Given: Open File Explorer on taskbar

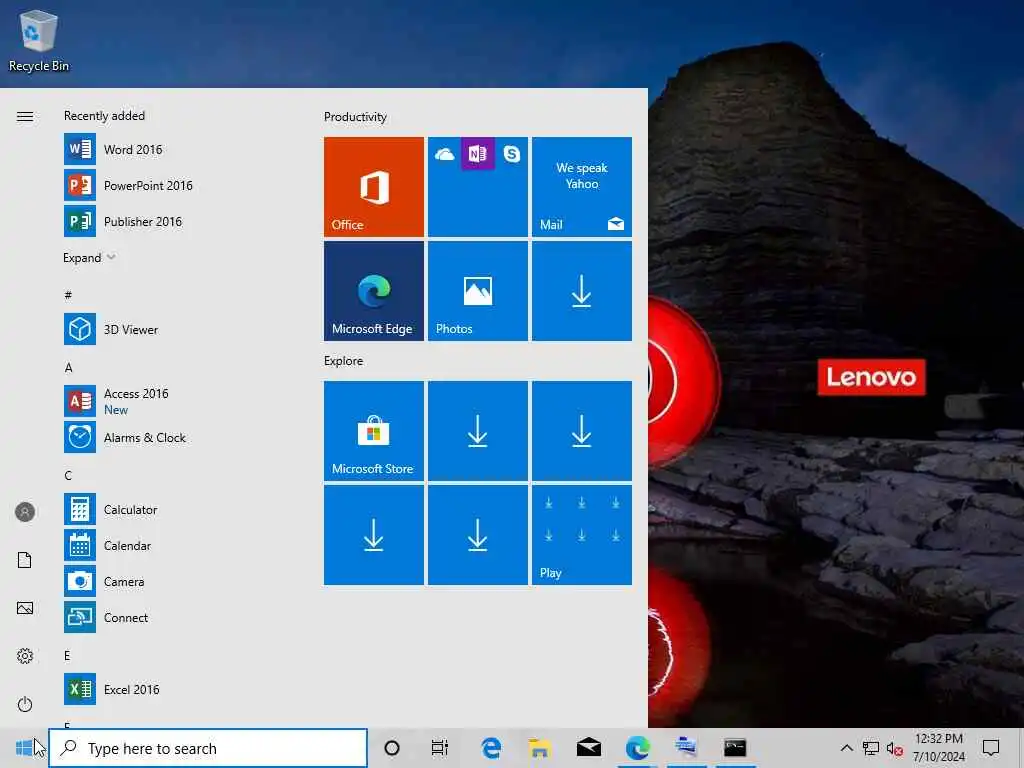Looking at the screenshot, I should (x=539, y=748).
